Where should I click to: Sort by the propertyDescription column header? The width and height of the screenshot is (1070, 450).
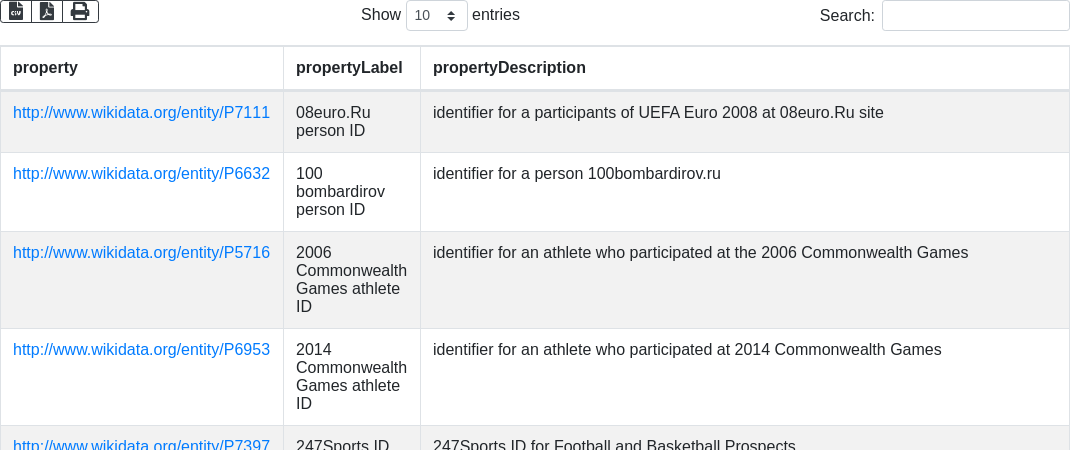point(509,68)
